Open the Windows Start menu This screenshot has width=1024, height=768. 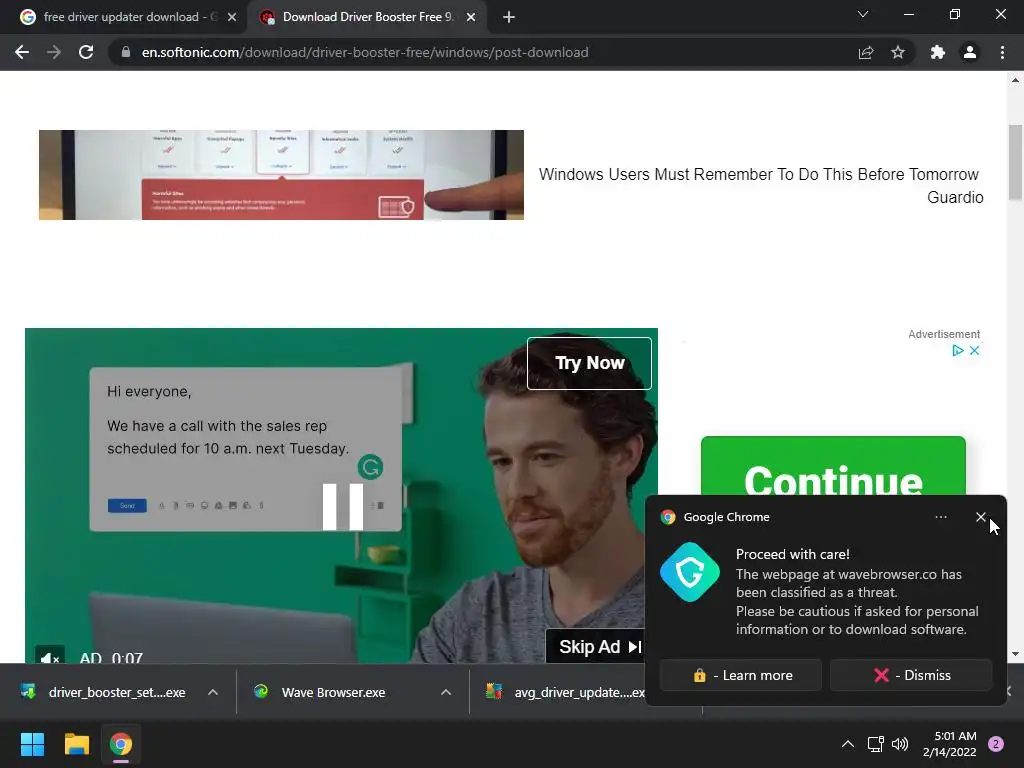pos(32,744)
